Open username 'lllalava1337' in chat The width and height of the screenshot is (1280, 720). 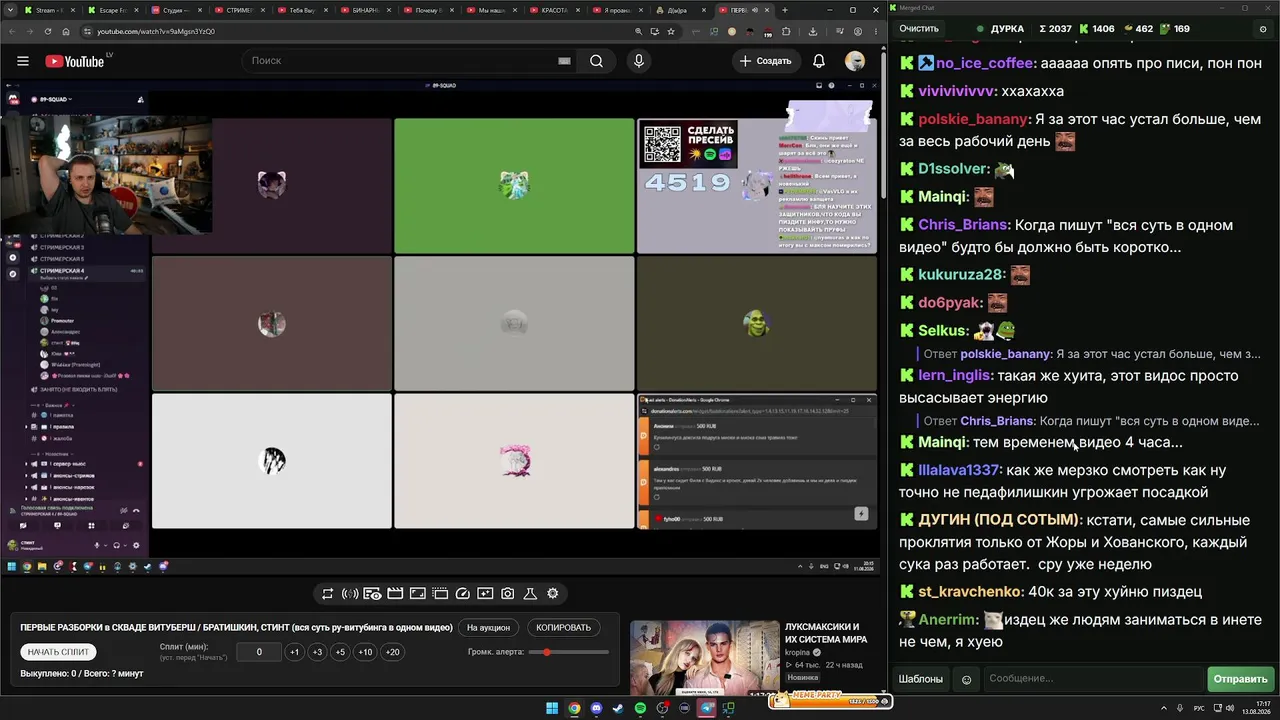959,470
